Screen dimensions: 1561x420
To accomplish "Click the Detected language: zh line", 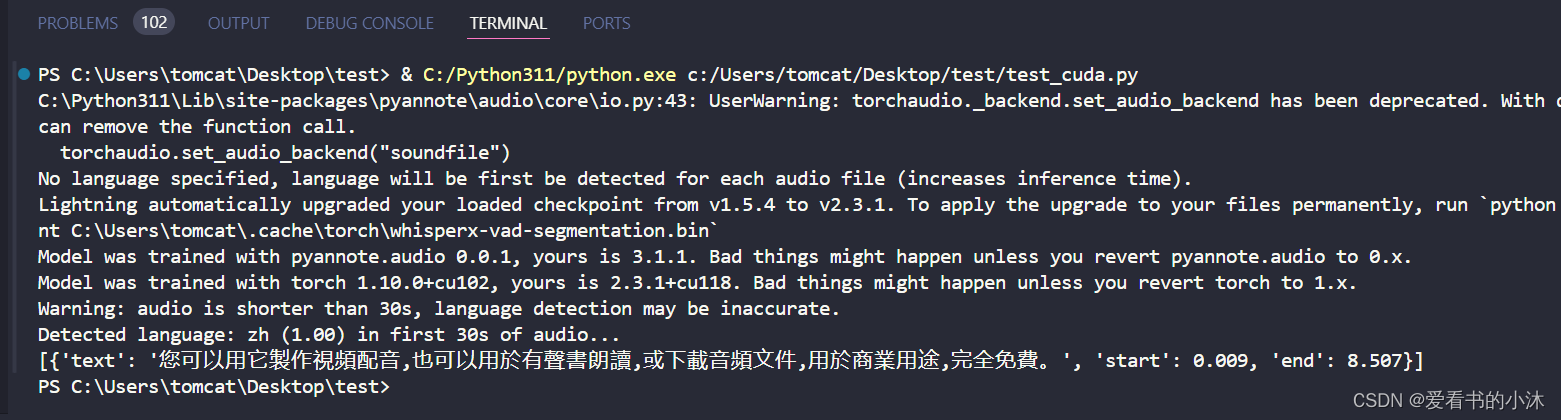I will (x=328, y=335).
